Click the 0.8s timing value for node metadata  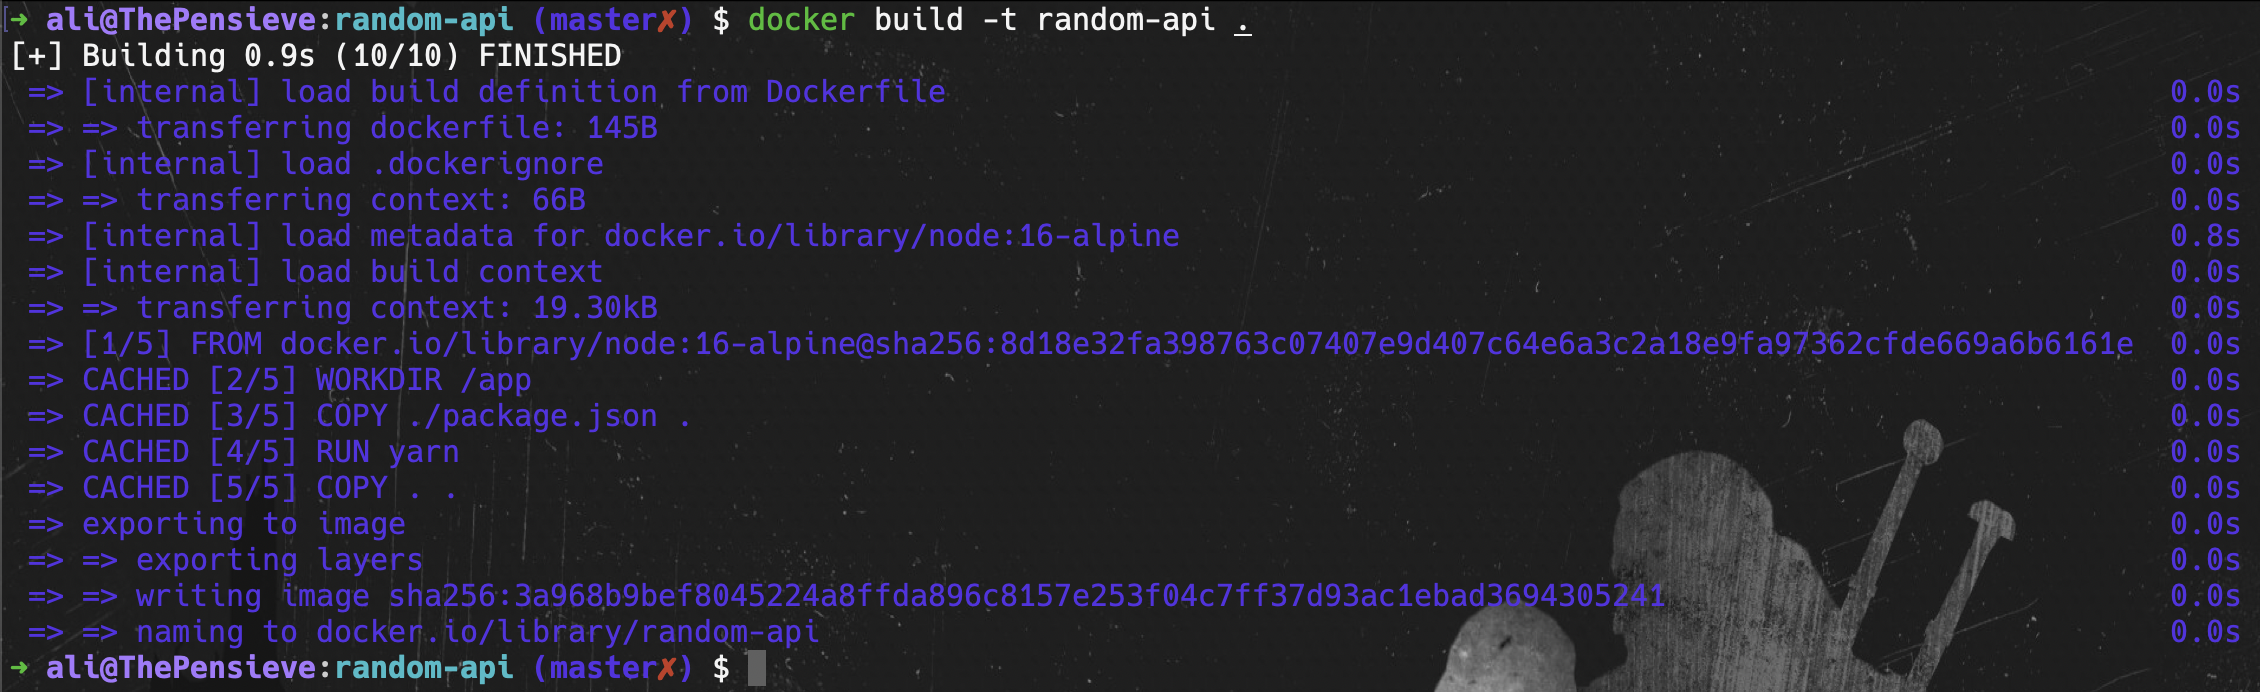[x=2205, y=236]
